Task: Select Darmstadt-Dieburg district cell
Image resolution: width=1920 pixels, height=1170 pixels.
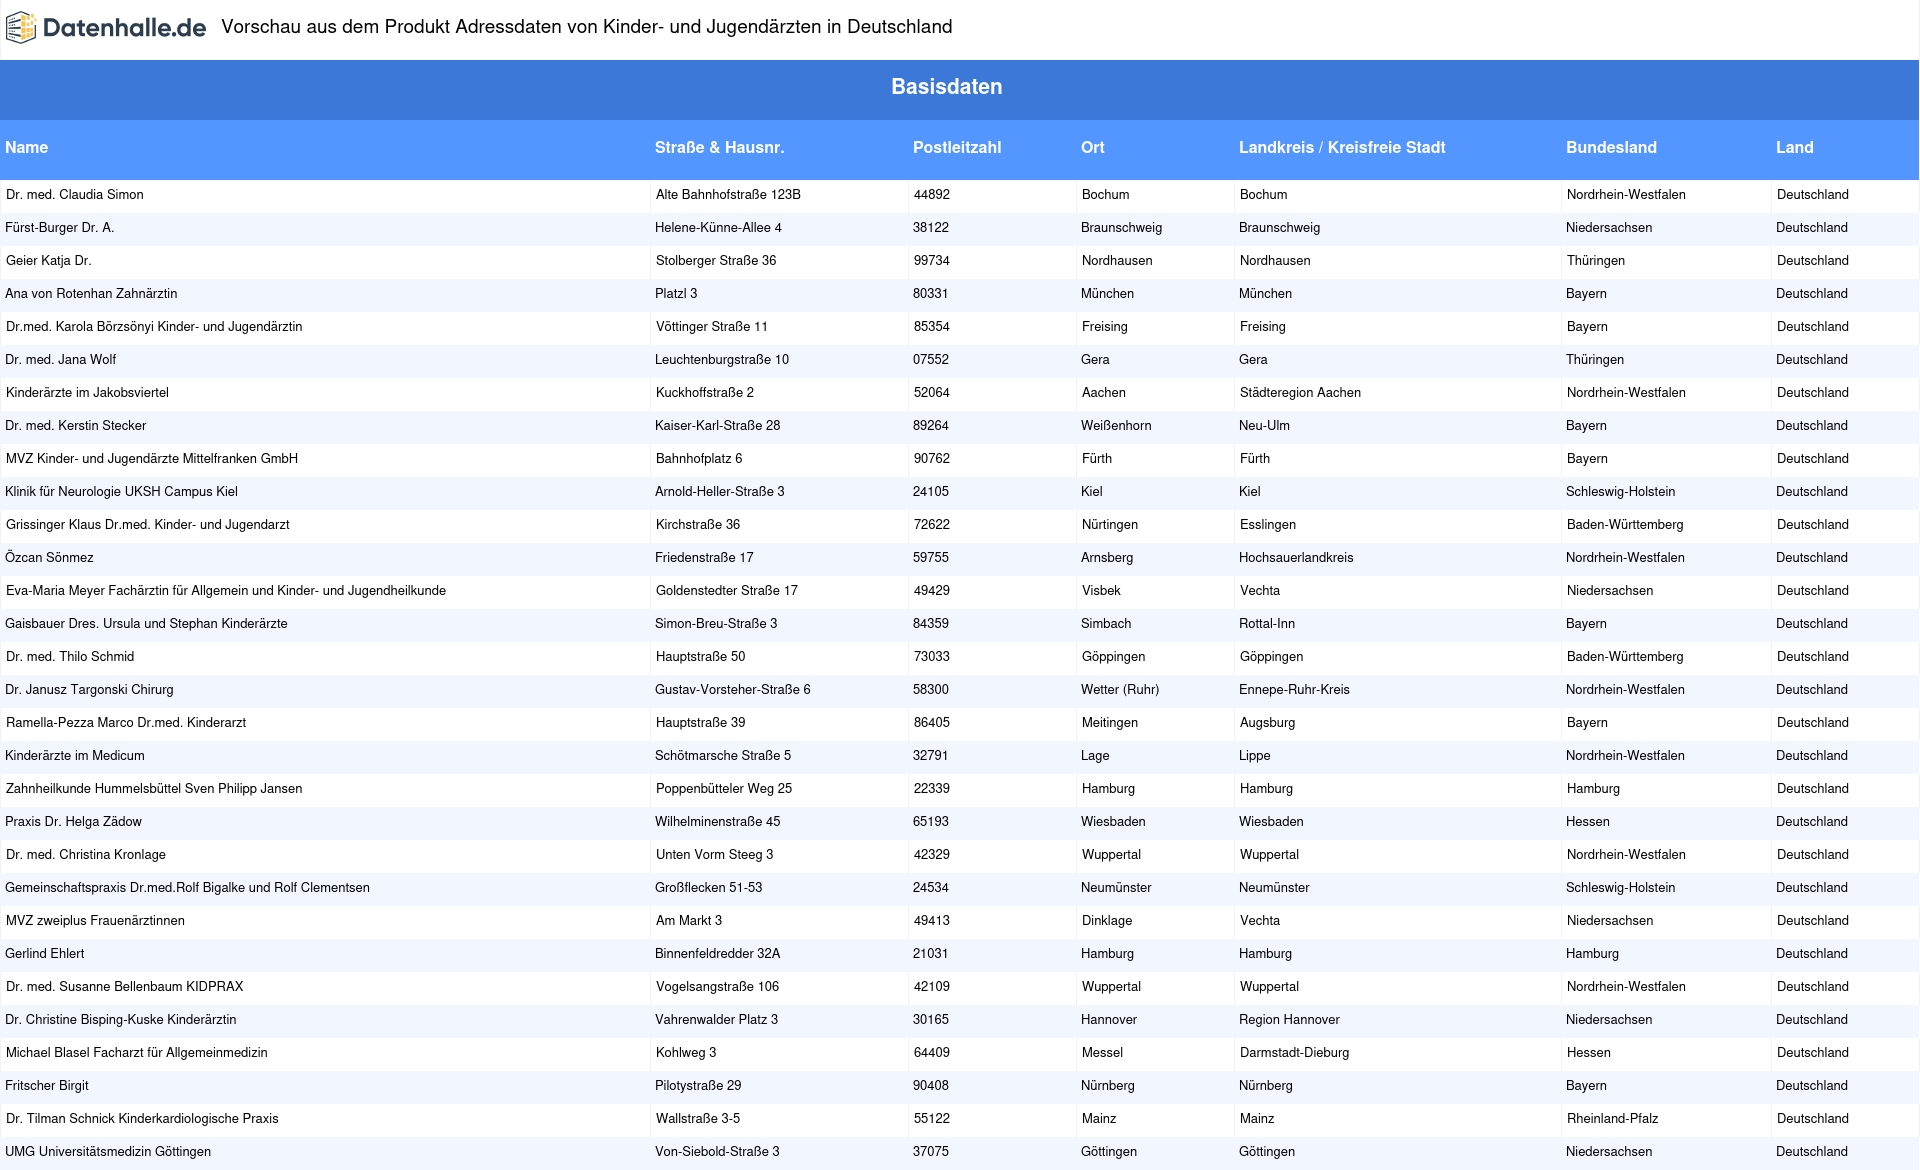Action: (x=1295, y=1053)
